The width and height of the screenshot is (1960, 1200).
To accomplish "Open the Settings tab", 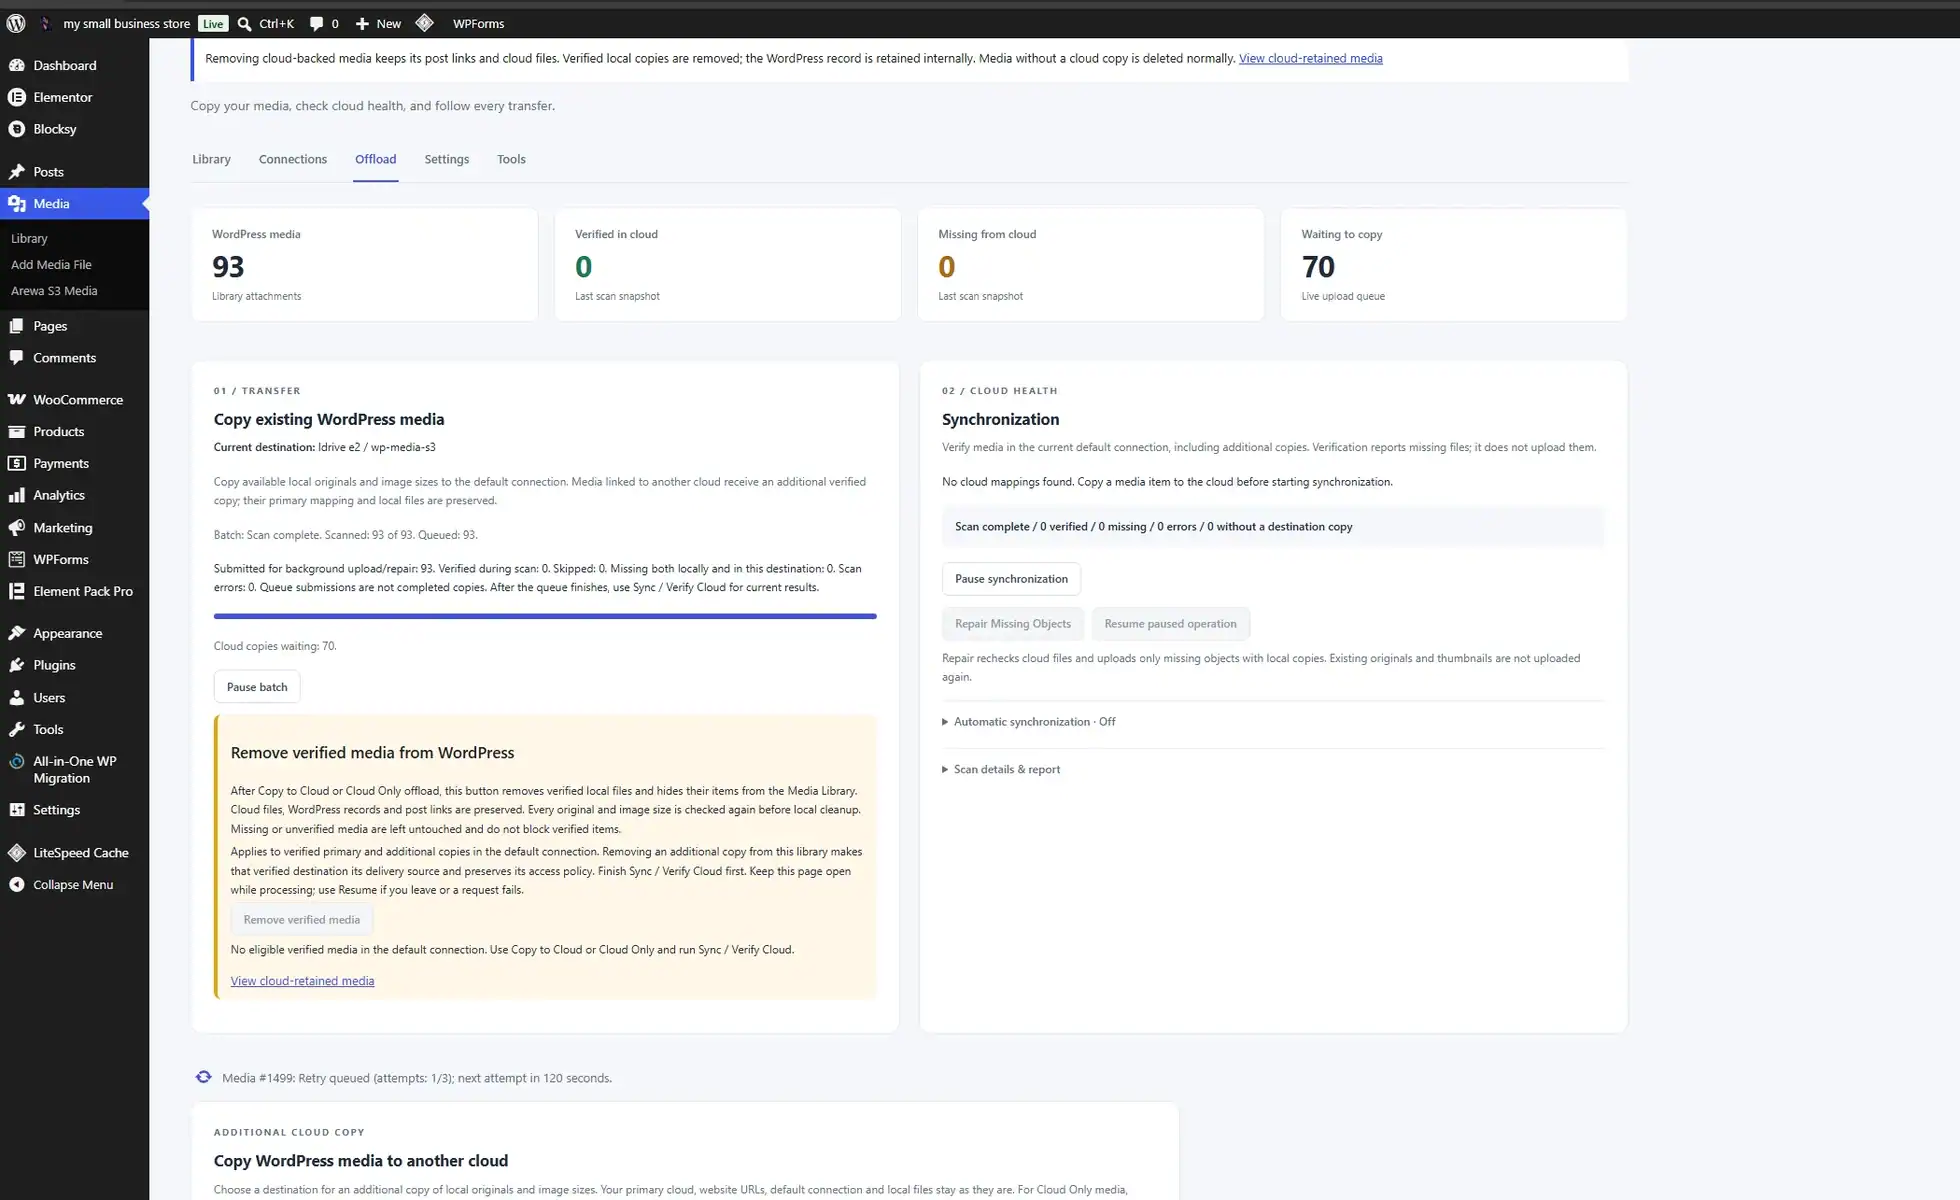I will (446, 159).
